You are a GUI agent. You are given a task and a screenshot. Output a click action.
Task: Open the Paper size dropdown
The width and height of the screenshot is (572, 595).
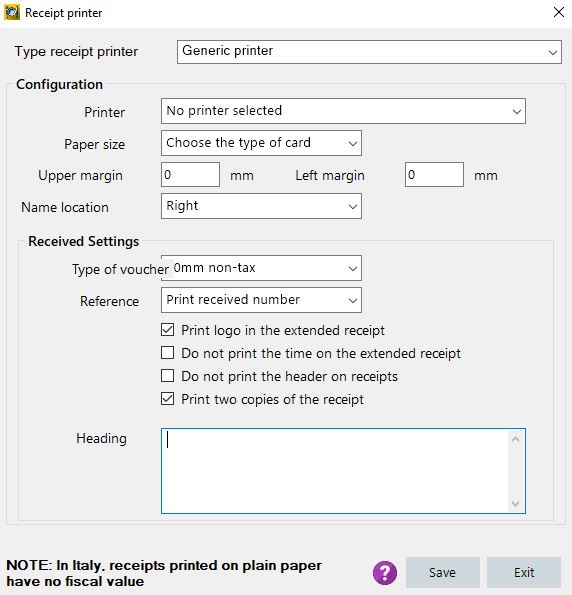(261, 143)
